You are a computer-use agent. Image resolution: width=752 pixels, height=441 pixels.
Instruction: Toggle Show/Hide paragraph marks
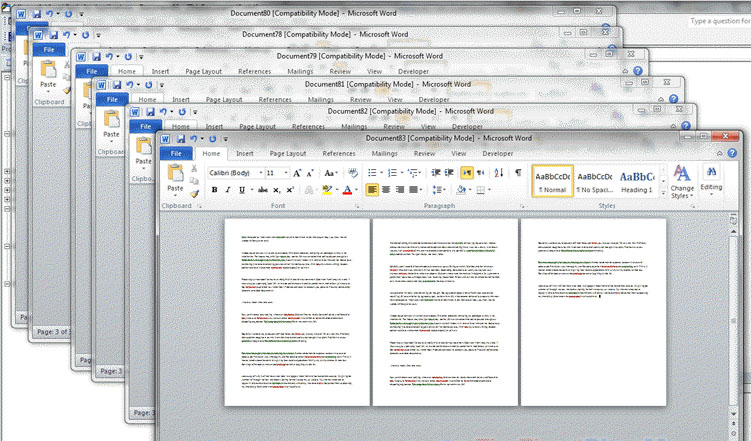(x=518, y=173)
